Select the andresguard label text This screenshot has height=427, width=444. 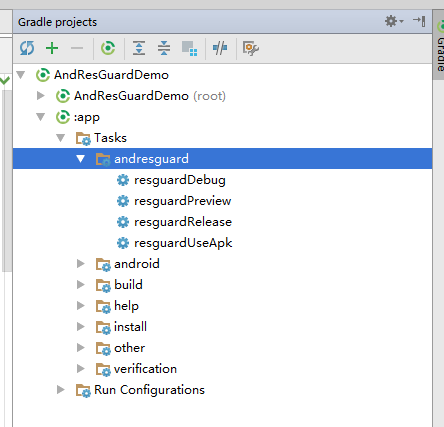(151, 159)
